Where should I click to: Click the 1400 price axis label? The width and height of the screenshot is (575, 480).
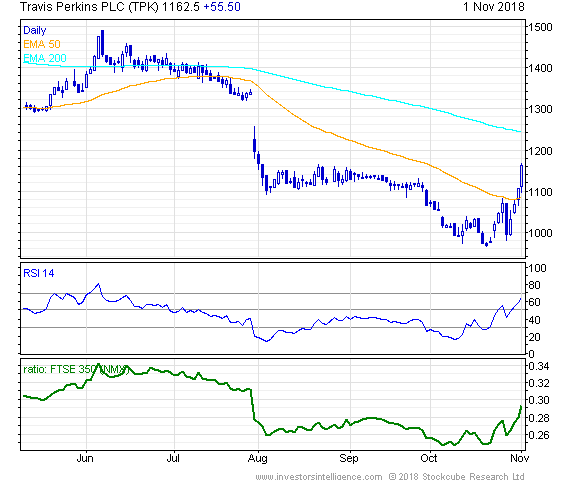(540, 68)
